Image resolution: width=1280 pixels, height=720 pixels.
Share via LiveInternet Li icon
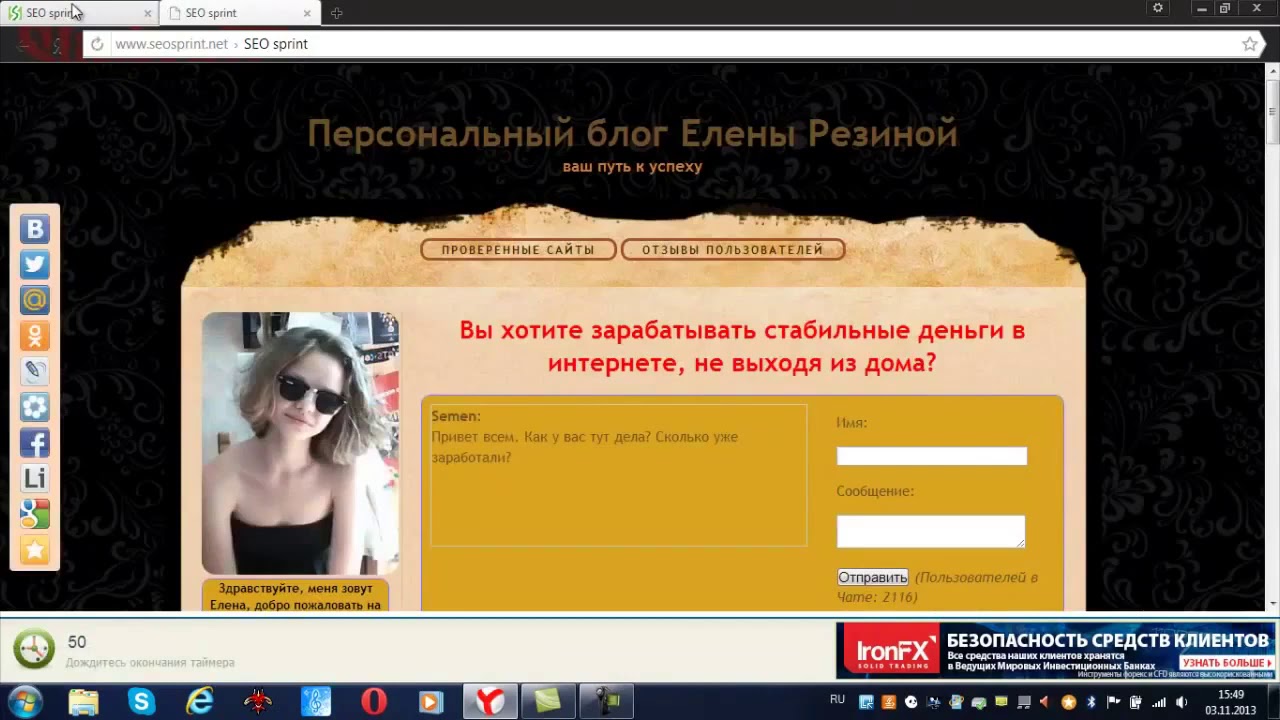(35, 479)
